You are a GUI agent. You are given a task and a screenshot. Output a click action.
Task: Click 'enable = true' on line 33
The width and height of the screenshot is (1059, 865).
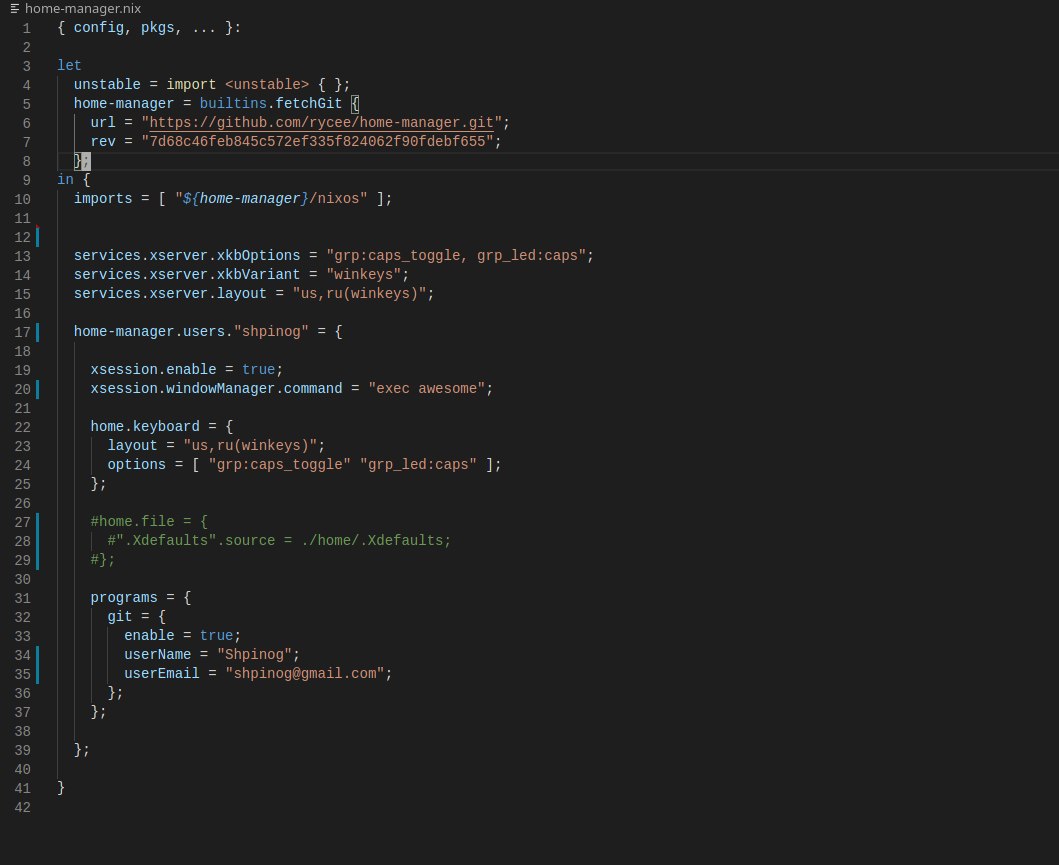(x=178, y=635)
